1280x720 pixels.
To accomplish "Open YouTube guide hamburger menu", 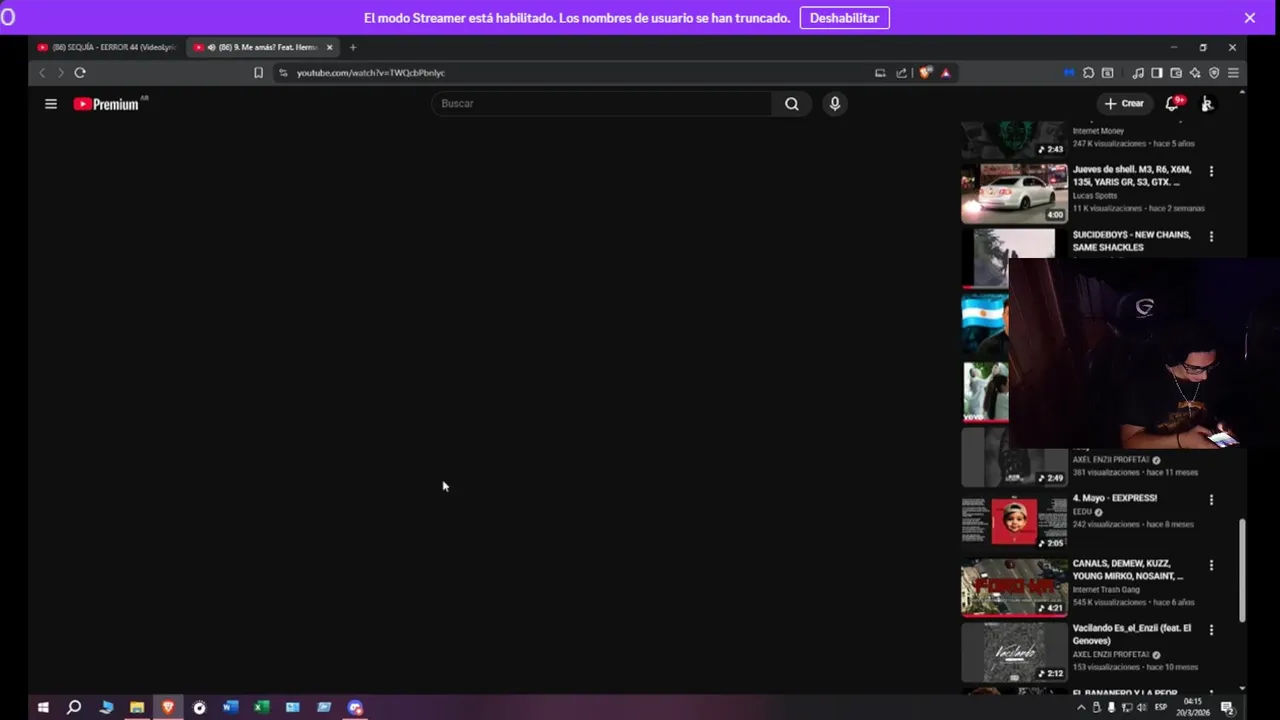I will 51,103.
